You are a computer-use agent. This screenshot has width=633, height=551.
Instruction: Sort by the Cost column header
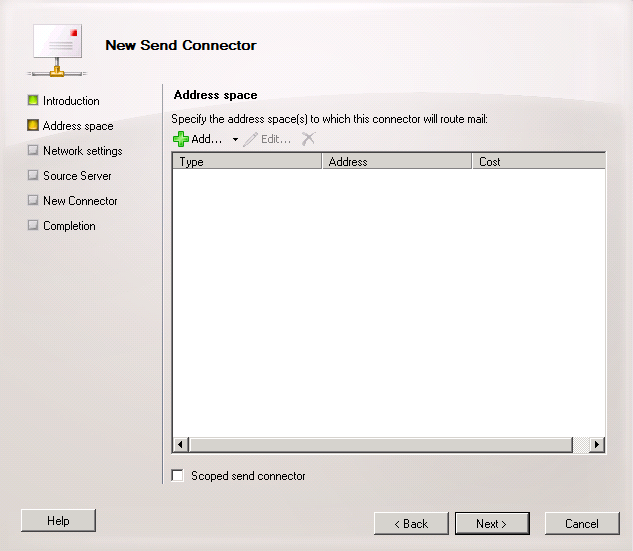point(539,161)
